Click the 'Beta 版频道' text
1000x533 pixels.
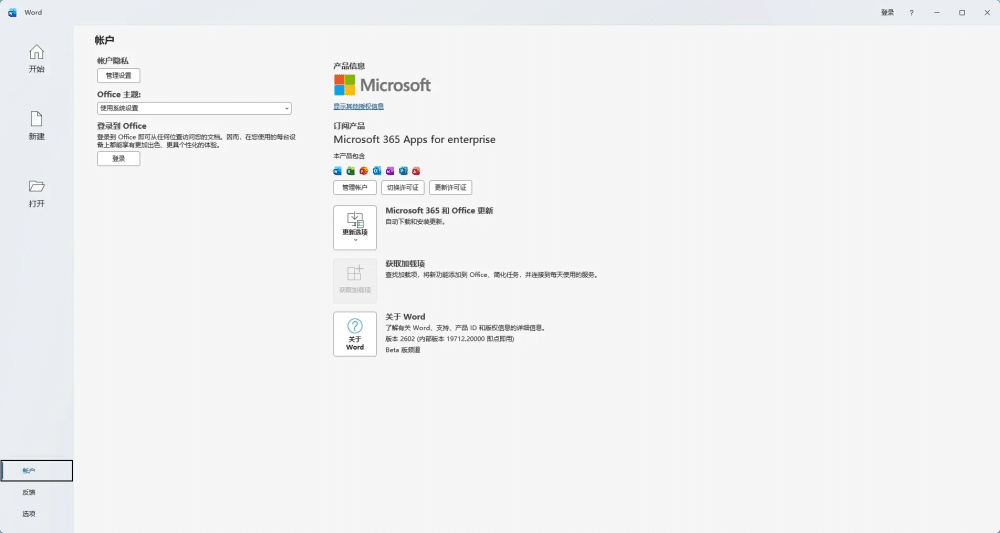(x=403, y=350)
